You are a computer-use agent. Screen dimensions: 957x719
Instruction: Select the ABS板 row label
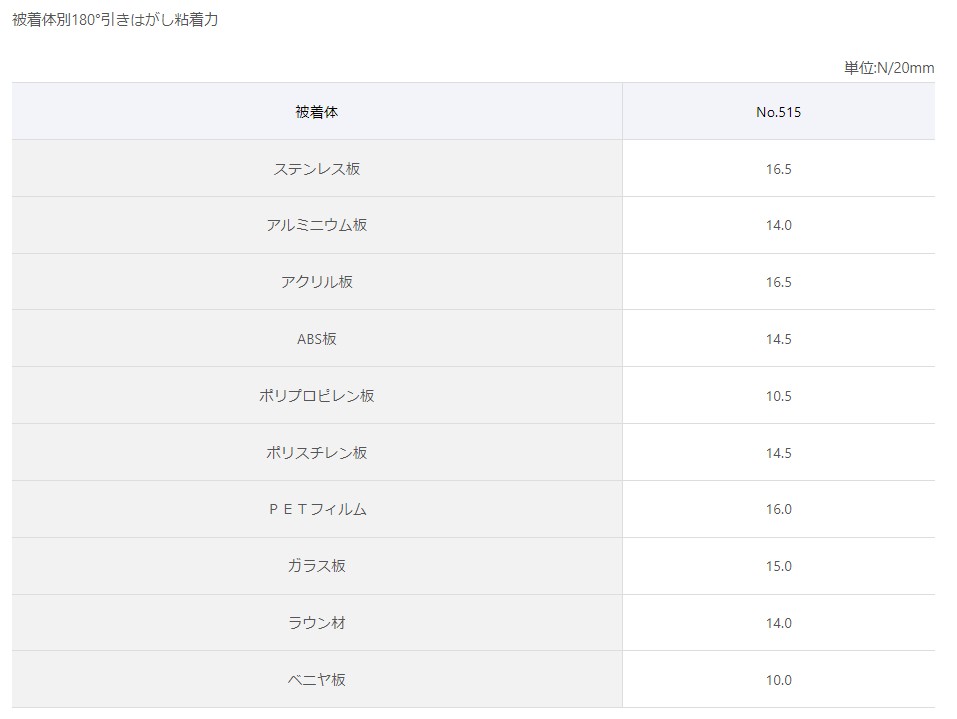pyautogui.click(x=317, y=339)
